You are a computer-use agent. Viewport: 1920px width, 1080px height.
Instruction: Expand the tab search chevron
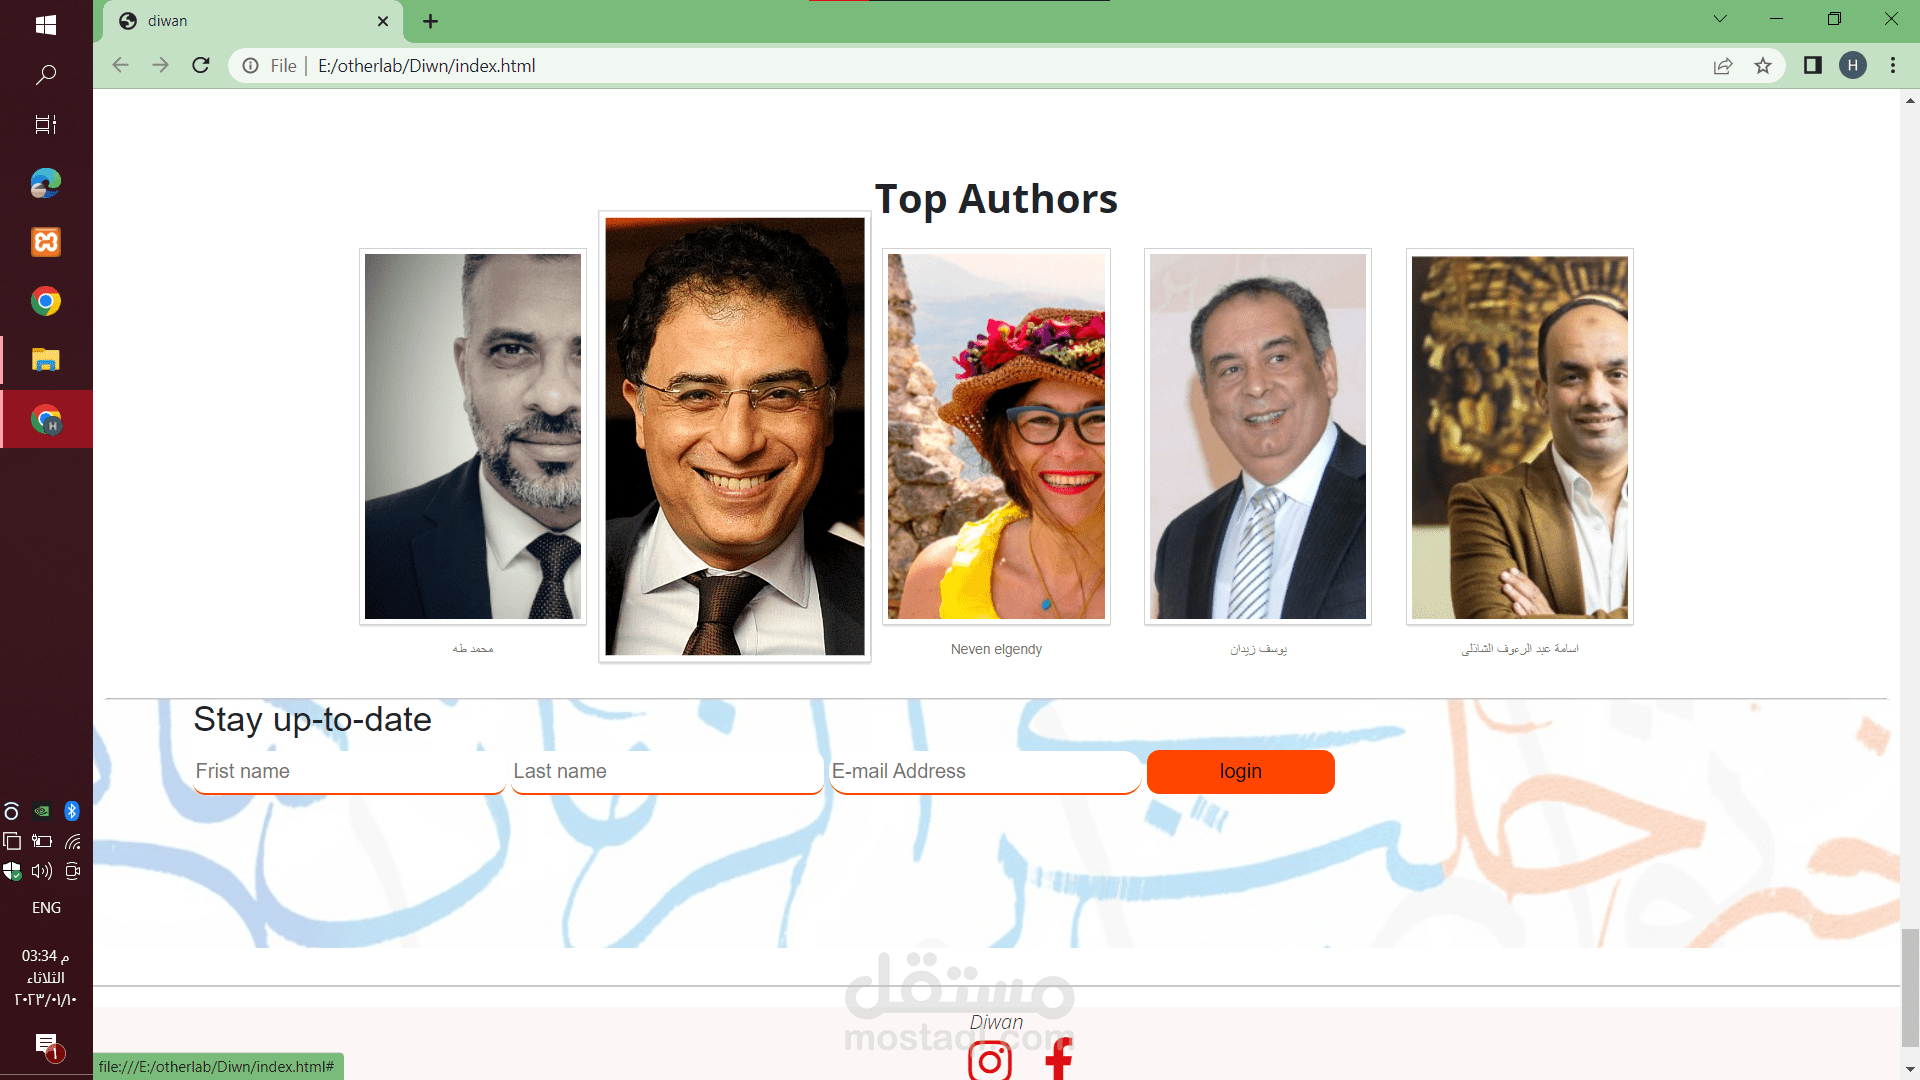pyautogui.click(x=1720, y=19)
